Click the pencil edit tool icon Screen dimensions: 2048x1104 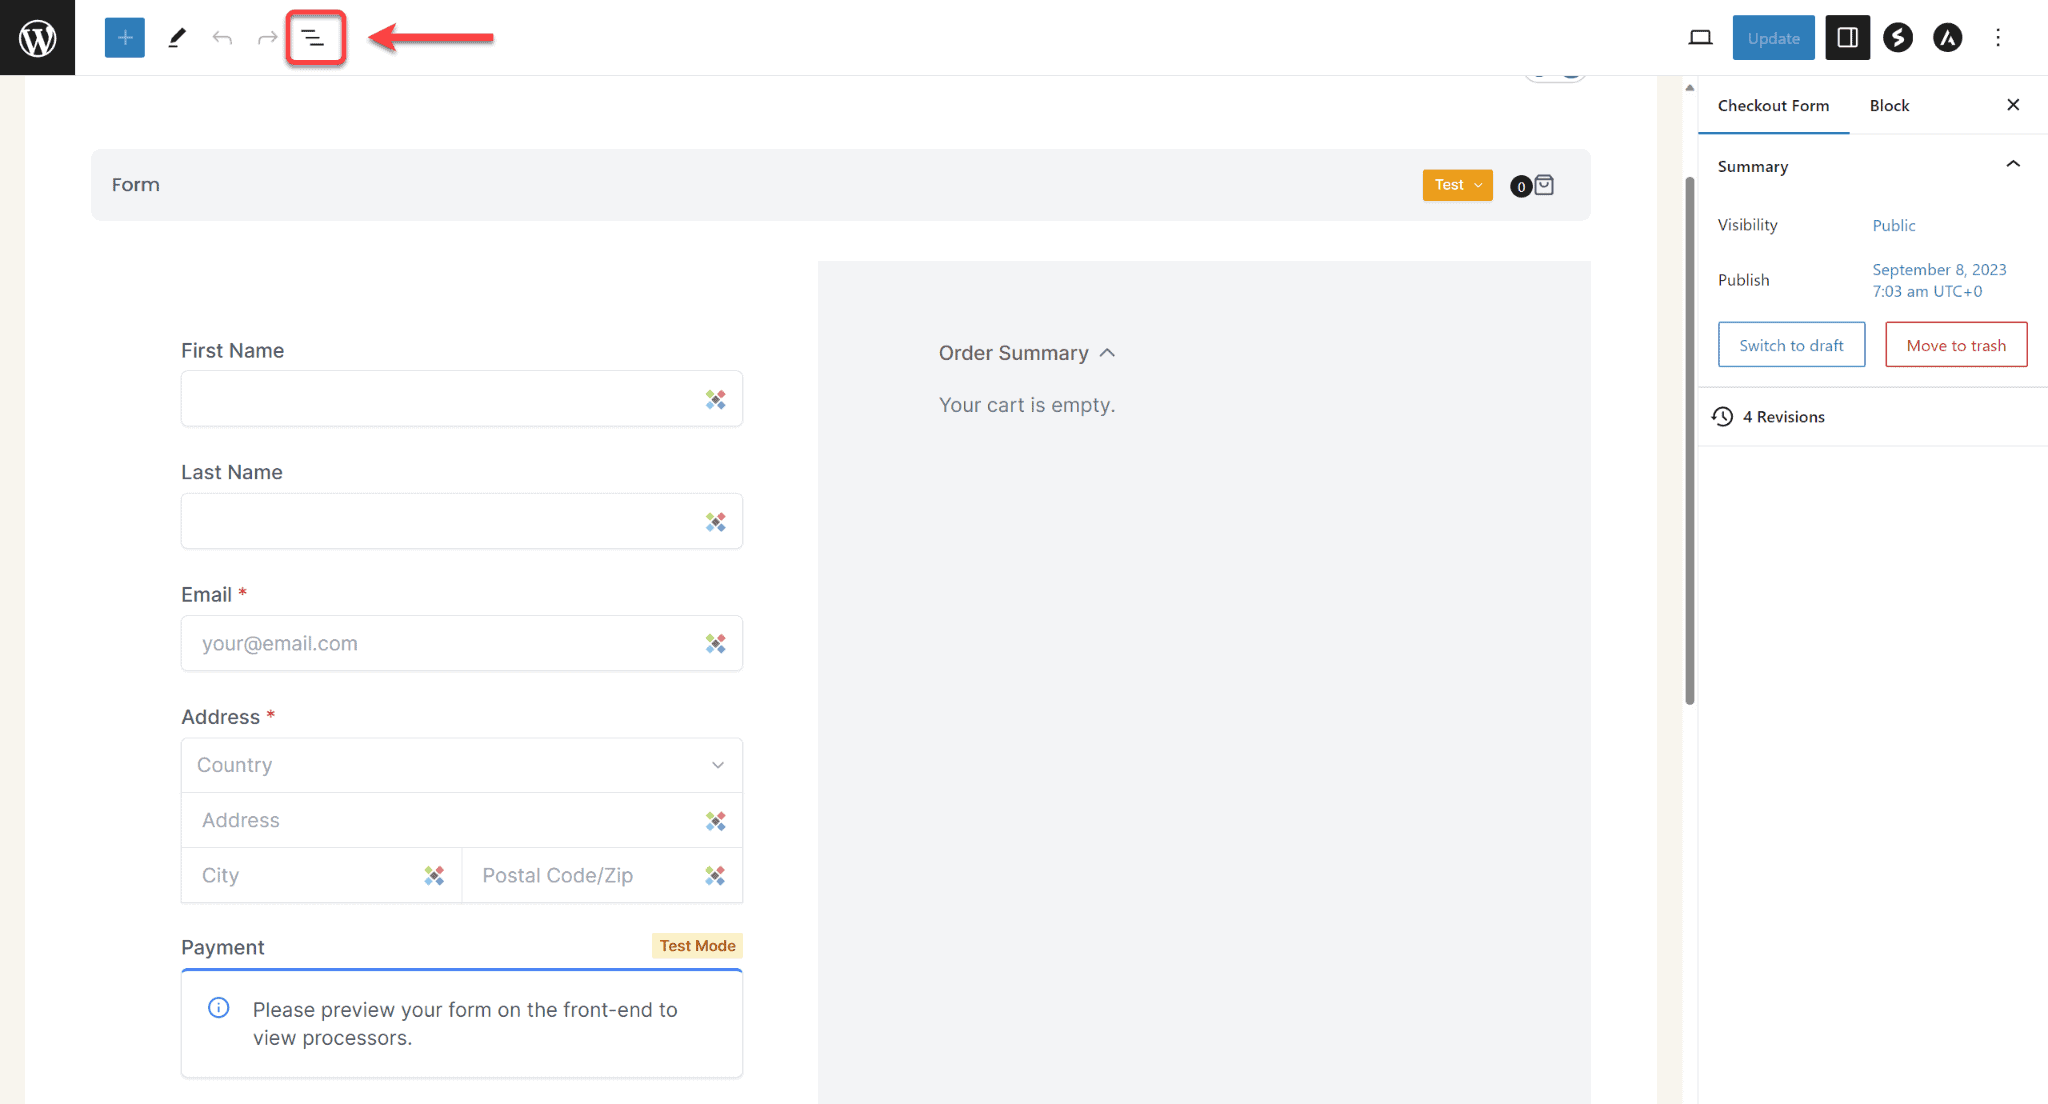point(177,37)
